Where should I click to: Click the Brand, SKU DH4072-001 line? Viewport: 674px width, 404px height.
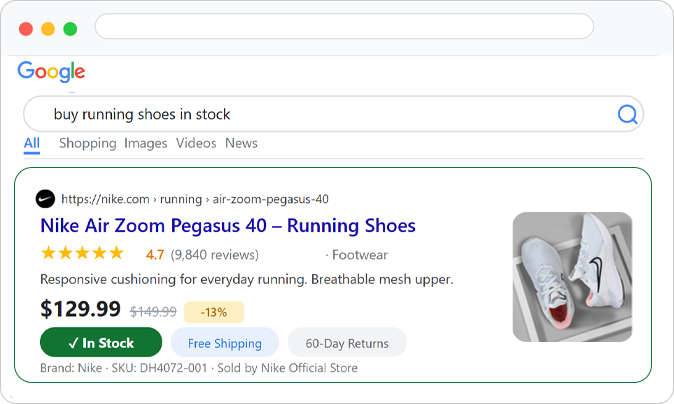pos(199,368)
